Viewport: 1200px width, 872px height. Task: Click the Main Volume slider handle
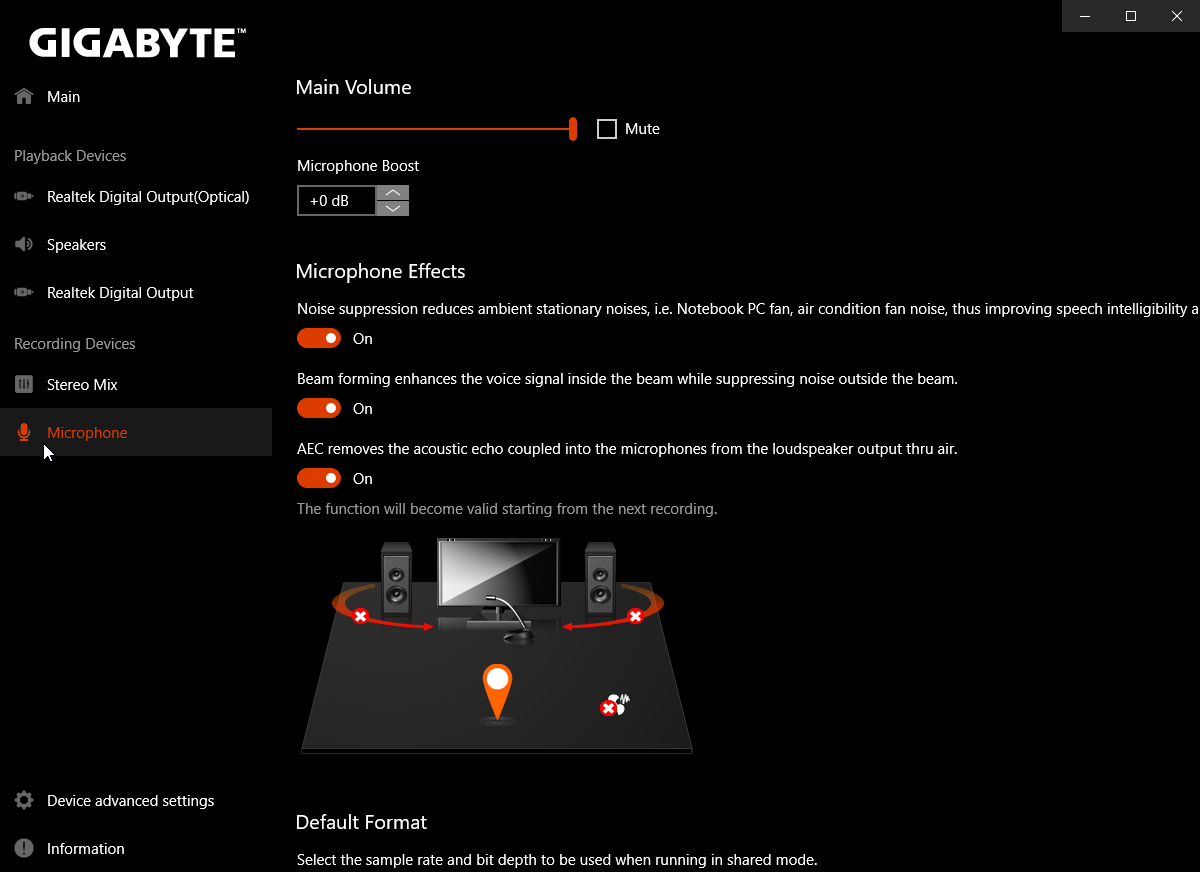click(x=573, y=129)
